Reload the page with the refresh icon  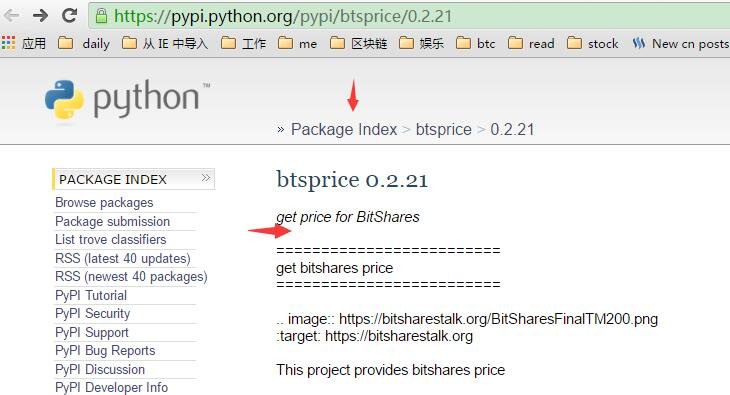(69, 15)
